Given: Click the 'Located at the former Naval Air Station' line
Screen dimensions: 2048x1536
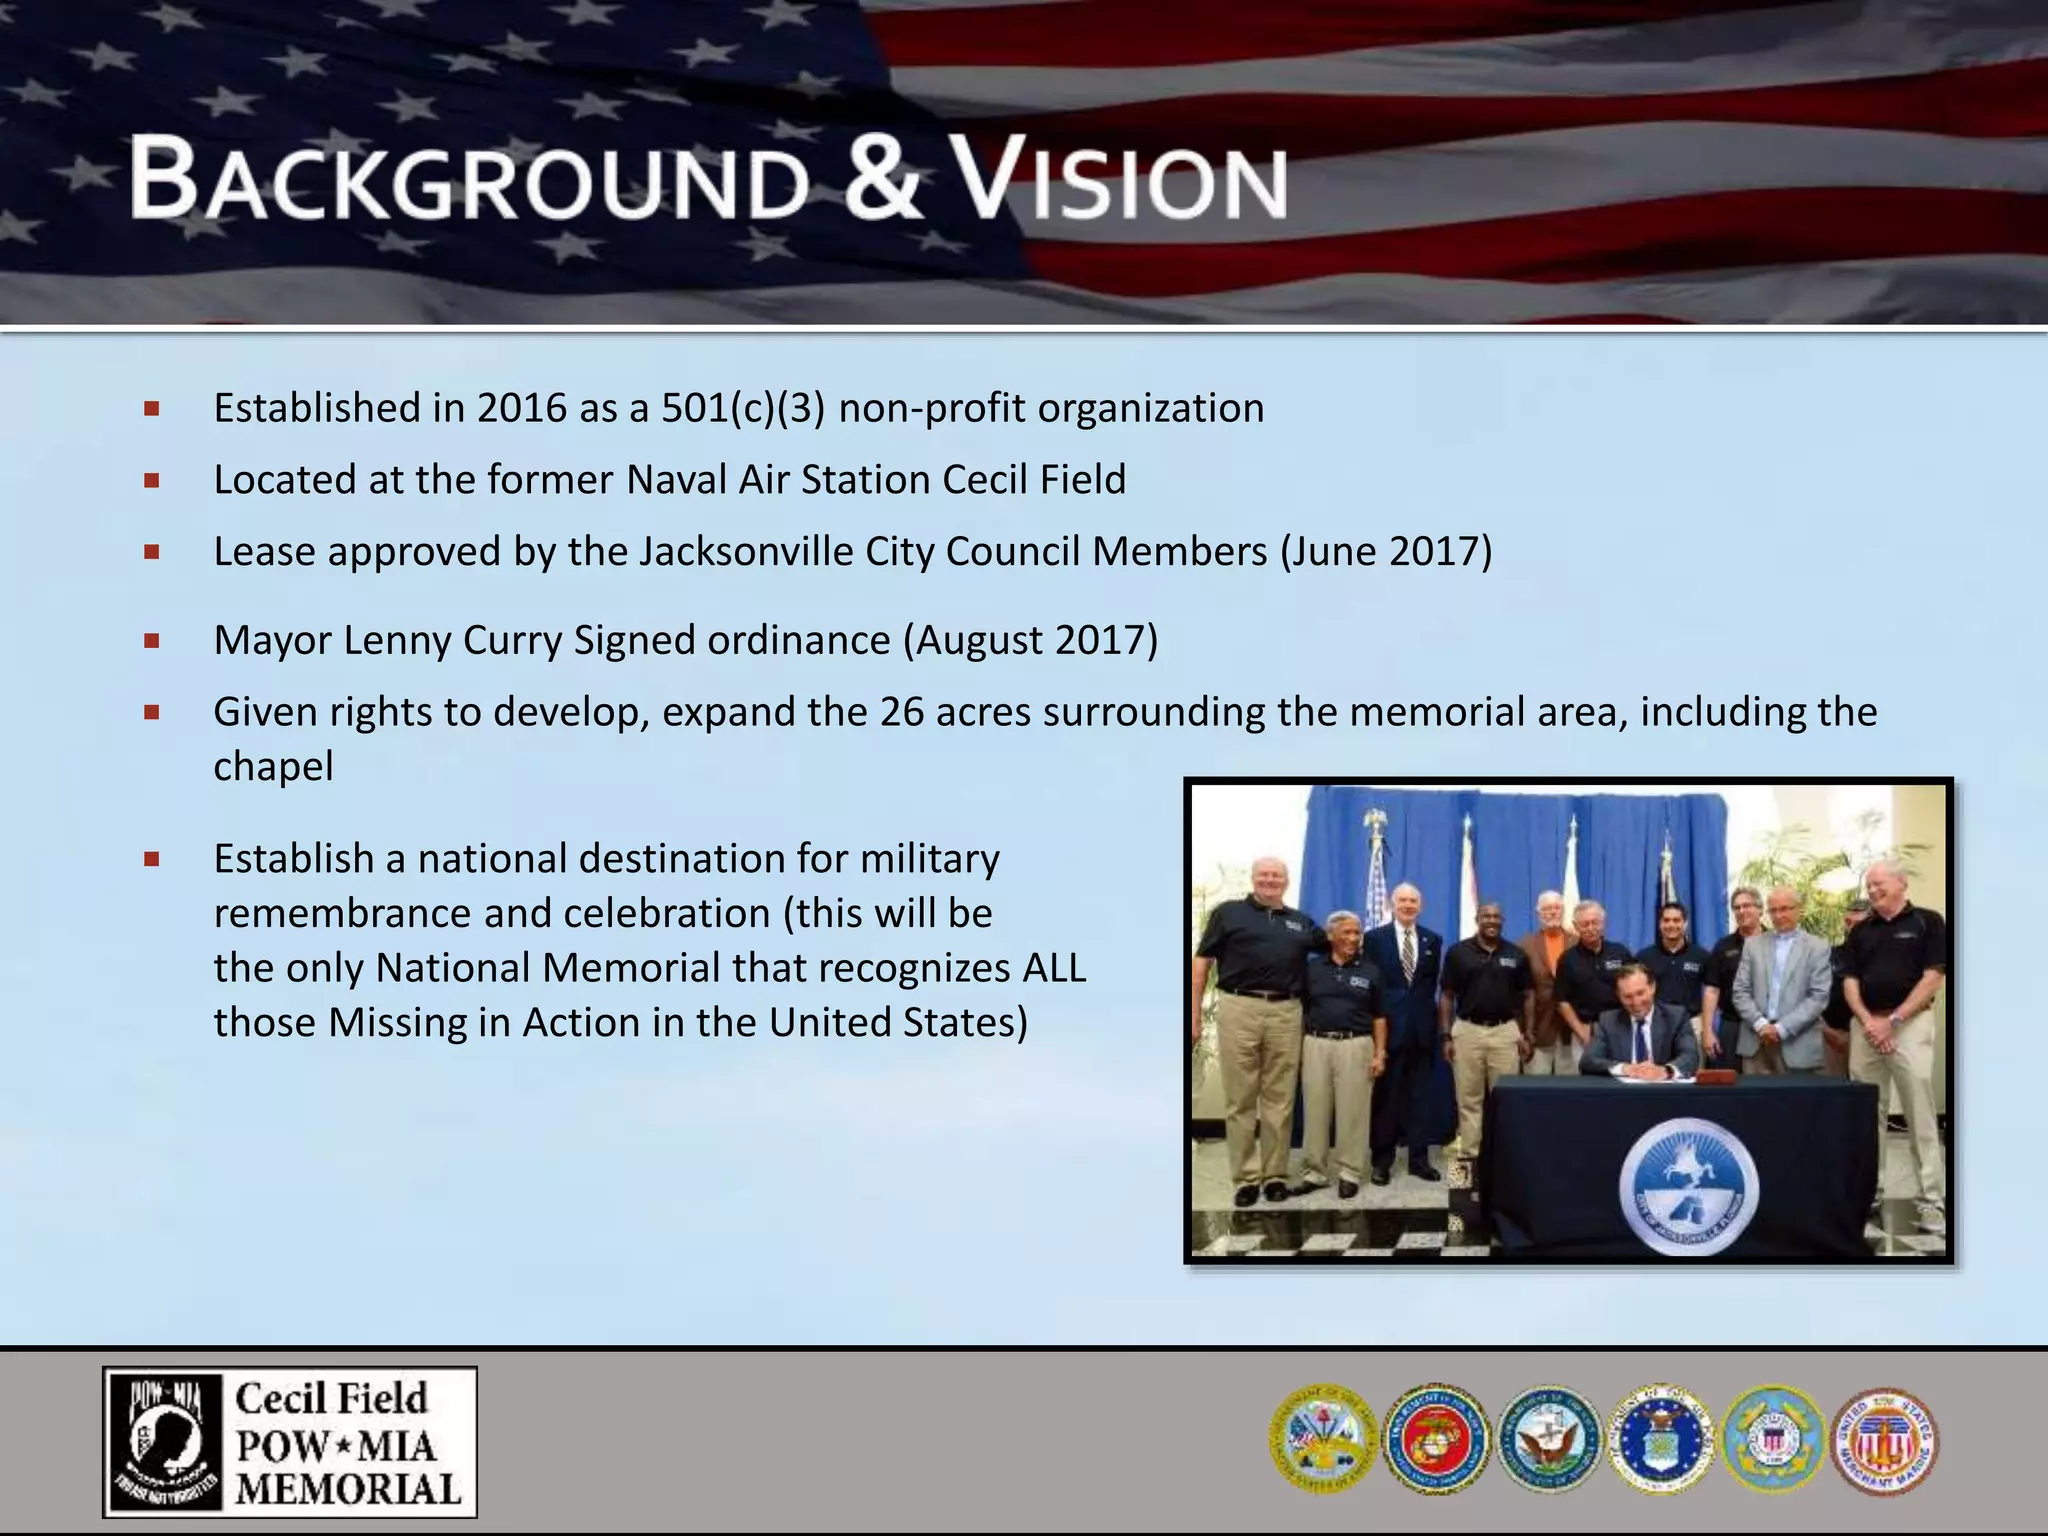Looking at the screenshot, I should (670, 480).
